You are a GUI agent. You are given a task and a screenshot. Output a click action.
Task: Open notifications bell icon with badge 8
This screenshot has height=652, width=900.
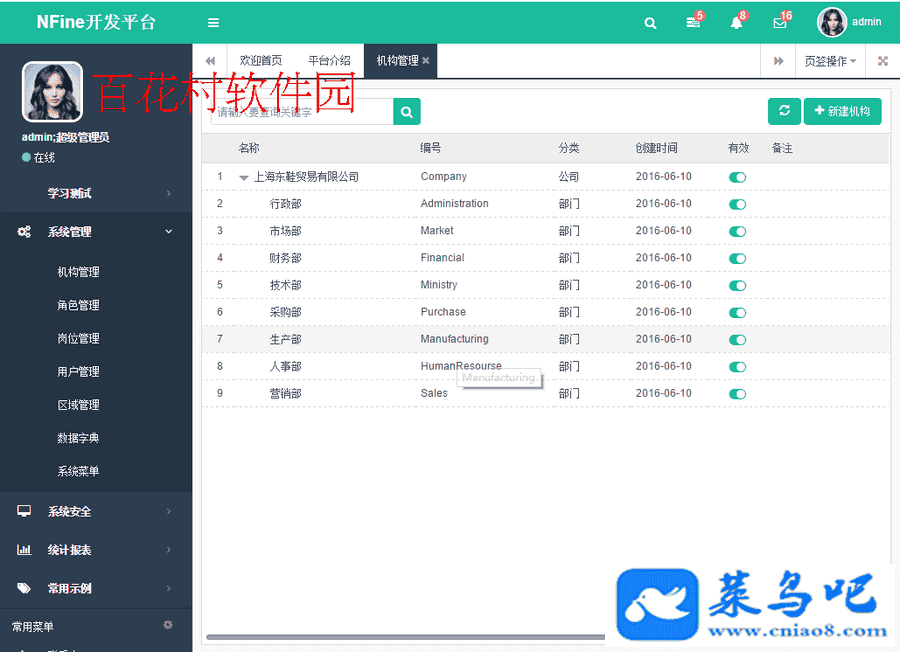coord(736,22)
